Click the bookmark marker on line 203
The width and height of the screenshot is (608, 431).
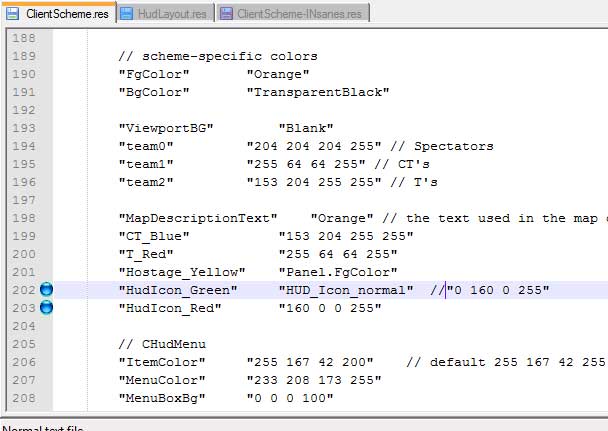(x=46, y=308)
